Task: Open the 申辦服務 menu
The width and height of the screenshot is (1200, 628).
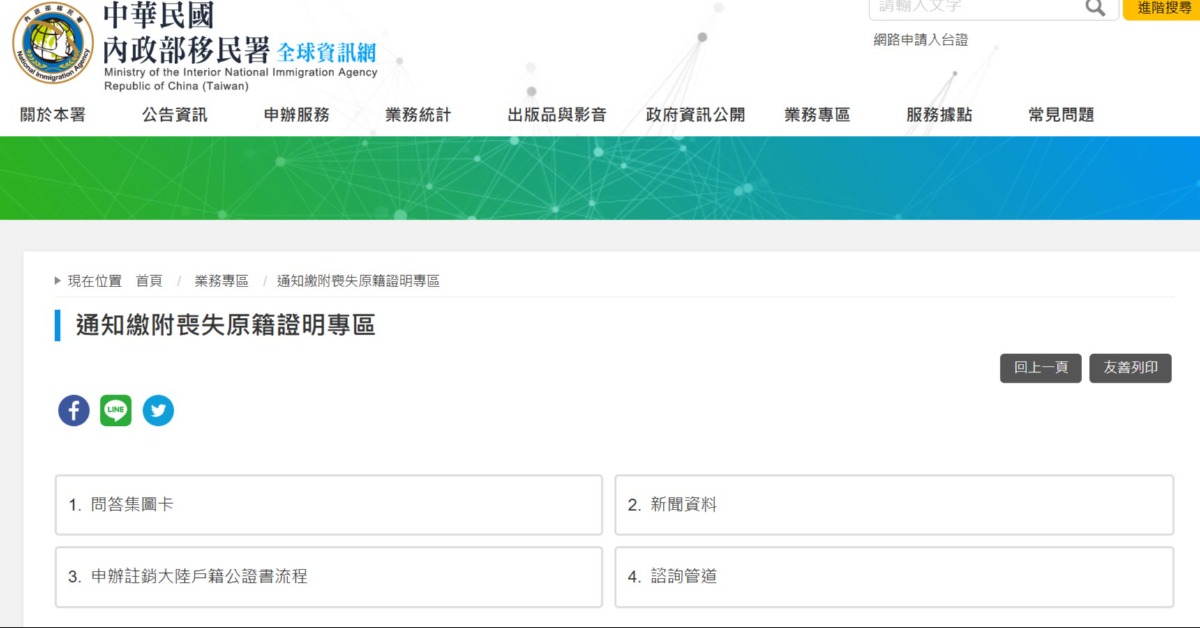Action: tap(297, 115)
